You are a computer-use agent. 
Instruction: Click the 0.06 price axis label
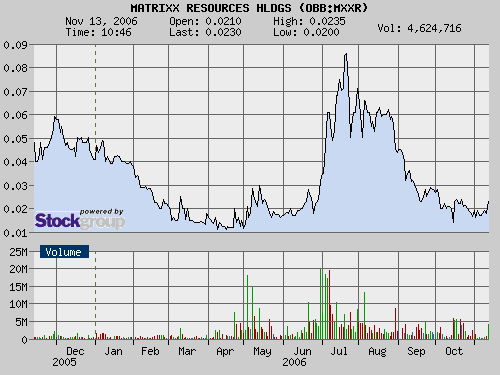[x=15, y=115]
